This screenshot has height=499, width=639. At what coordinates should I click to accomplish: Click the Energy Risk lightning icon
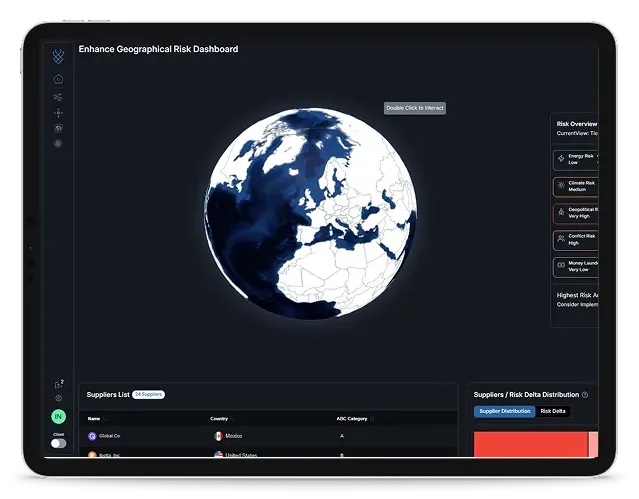(561, 158)
